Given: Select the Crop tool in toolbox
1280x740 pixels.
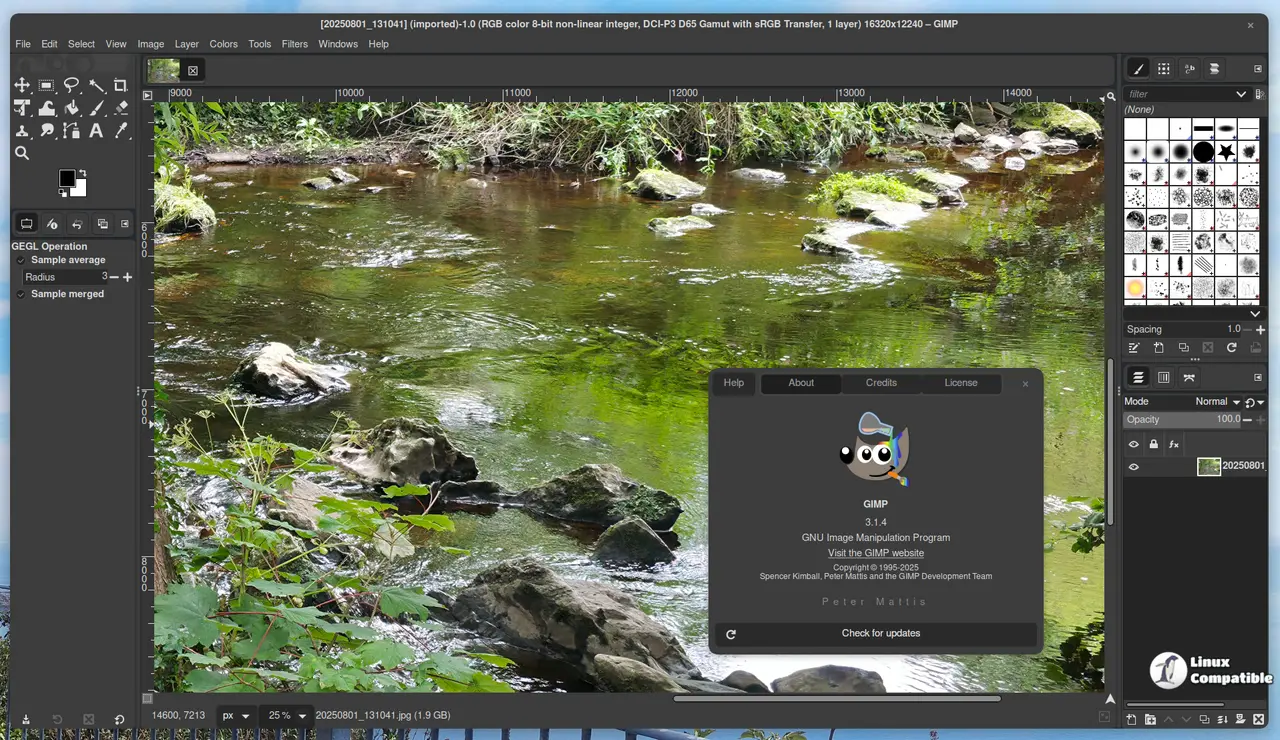Looking at the screenshot, I should [x=121, y=86].
